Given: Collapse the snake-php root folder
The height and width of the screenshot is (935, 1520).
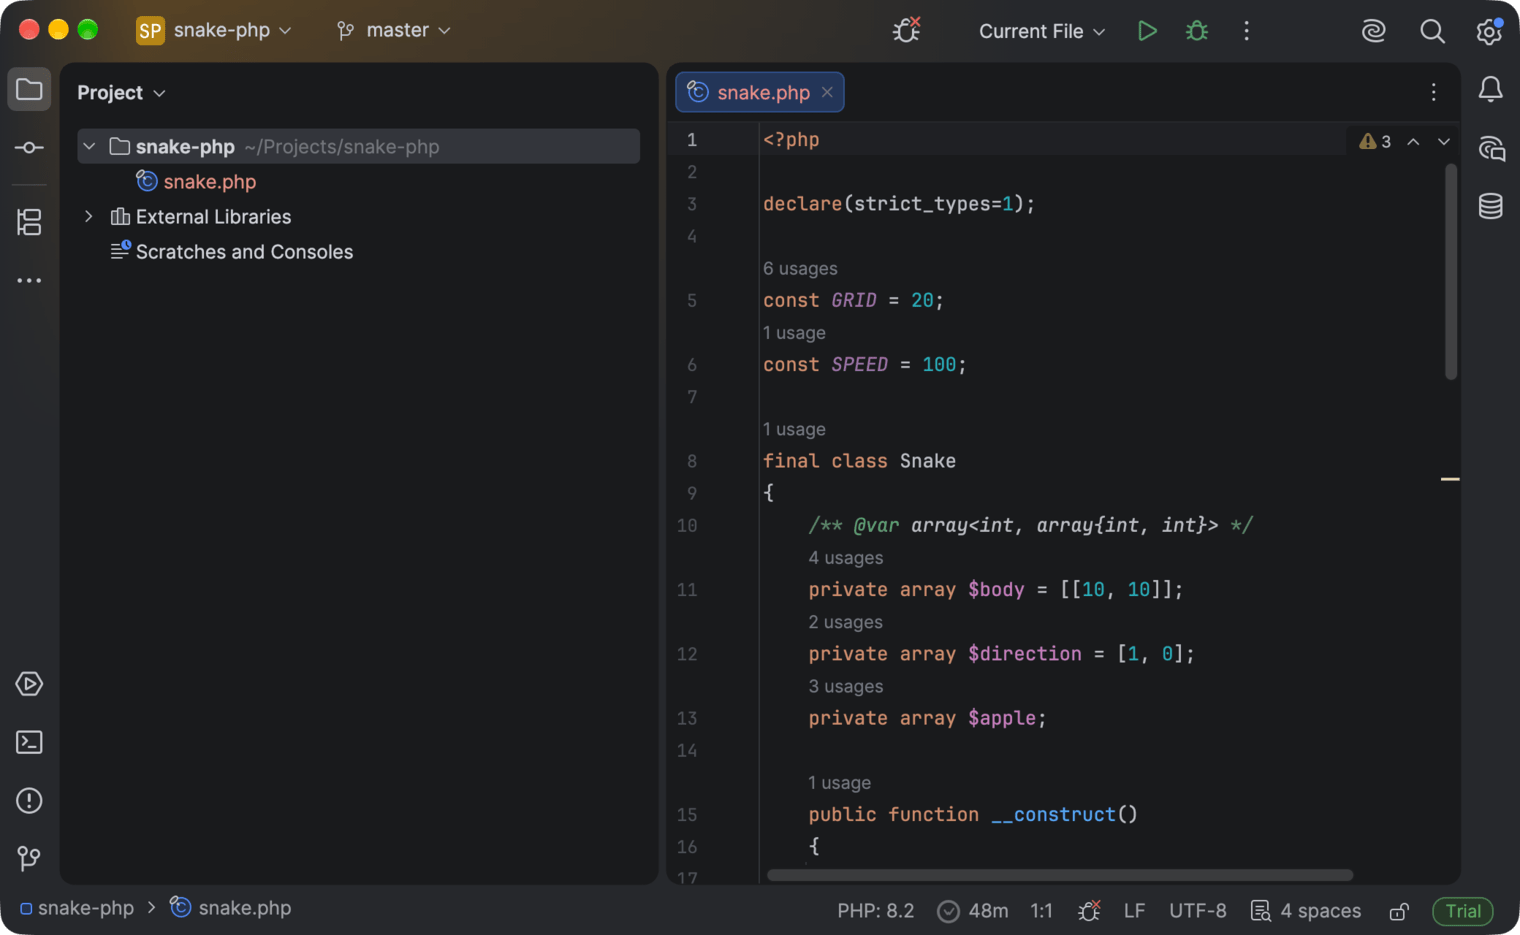Looking at the screenshot, I should coord(89,147).
